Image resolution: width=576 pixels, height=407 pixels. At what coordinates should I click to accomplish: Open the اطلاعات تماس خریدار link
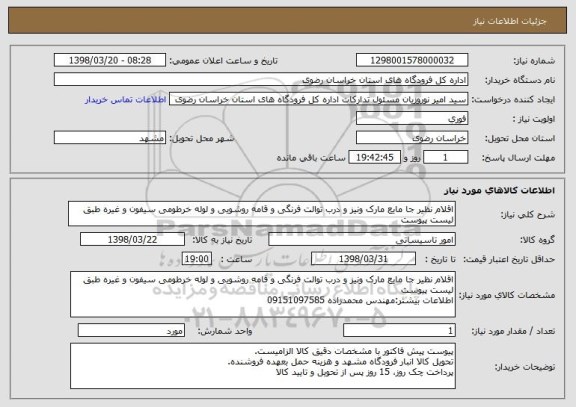click(x=126, y=100)
